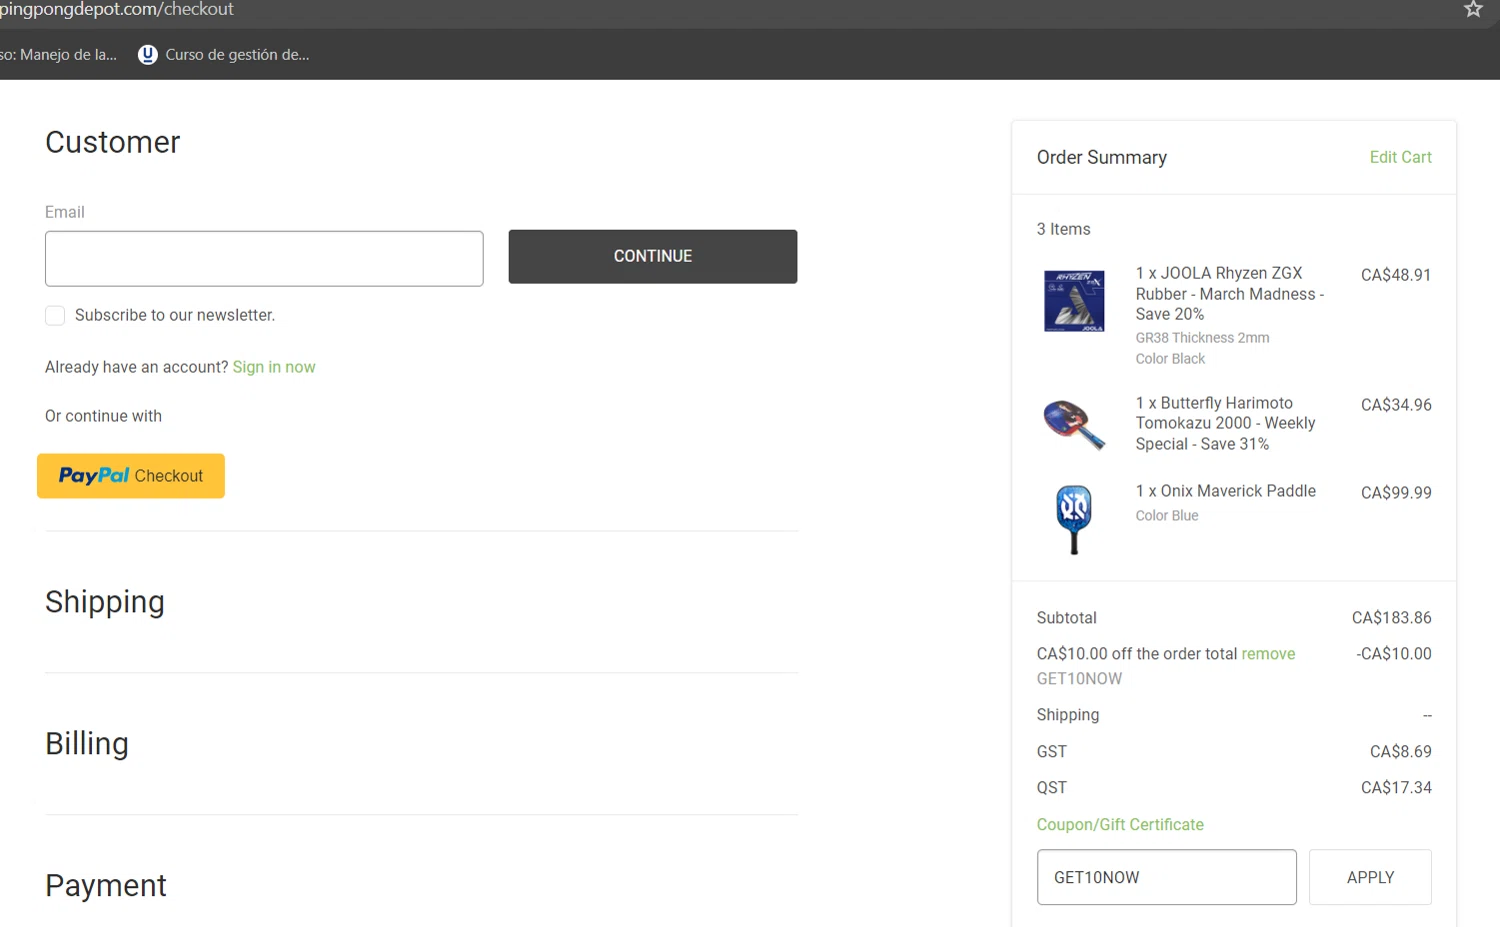Click Onix Maverick Paddle thumbnail
The width and height of the screenshot is (1500, 927).
pos(1074,519)
